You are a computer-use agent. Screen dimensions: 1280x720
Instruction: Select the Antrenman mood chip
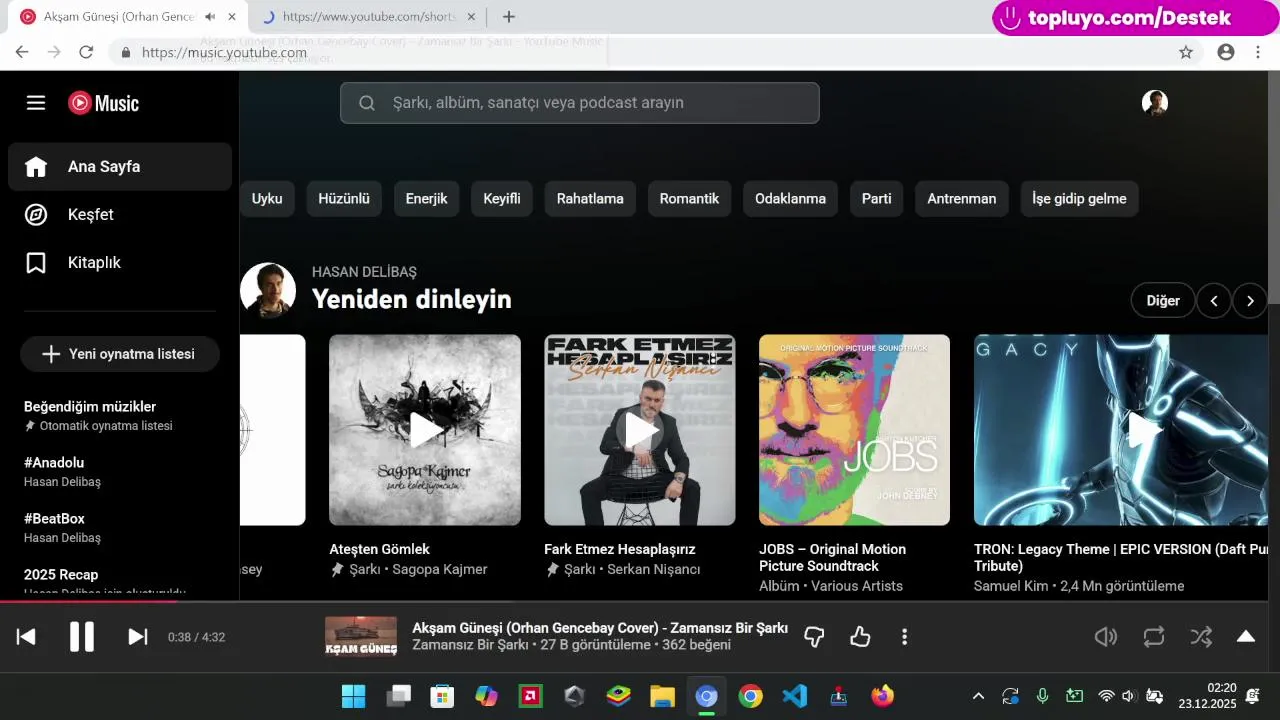[962, 199]
